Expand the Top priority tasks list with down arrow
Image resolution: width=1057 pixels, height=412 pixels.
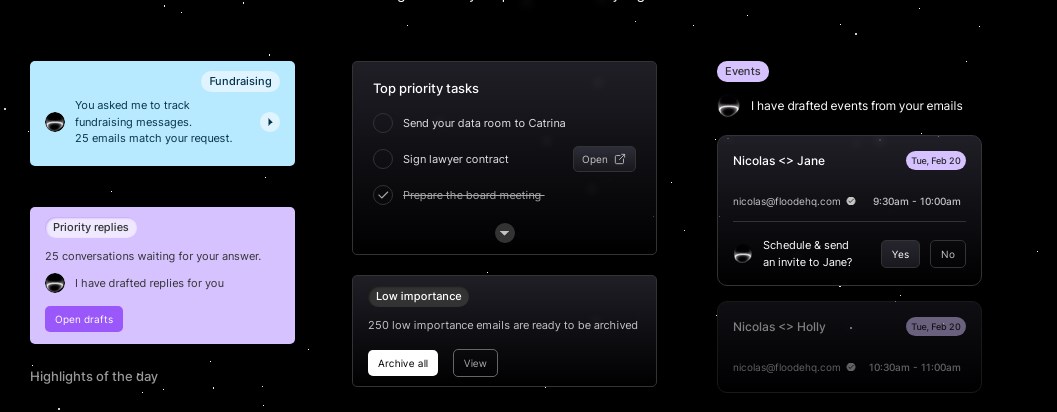(x=505, y=233)
